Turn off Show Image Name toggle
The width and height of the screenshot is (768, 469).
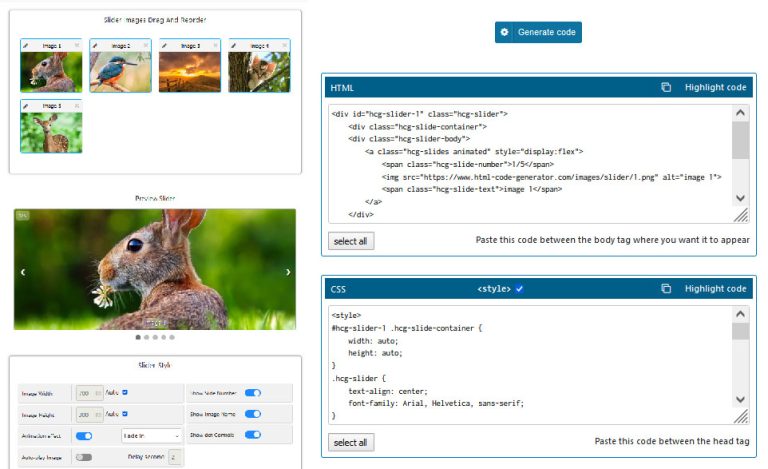(253, 414)
